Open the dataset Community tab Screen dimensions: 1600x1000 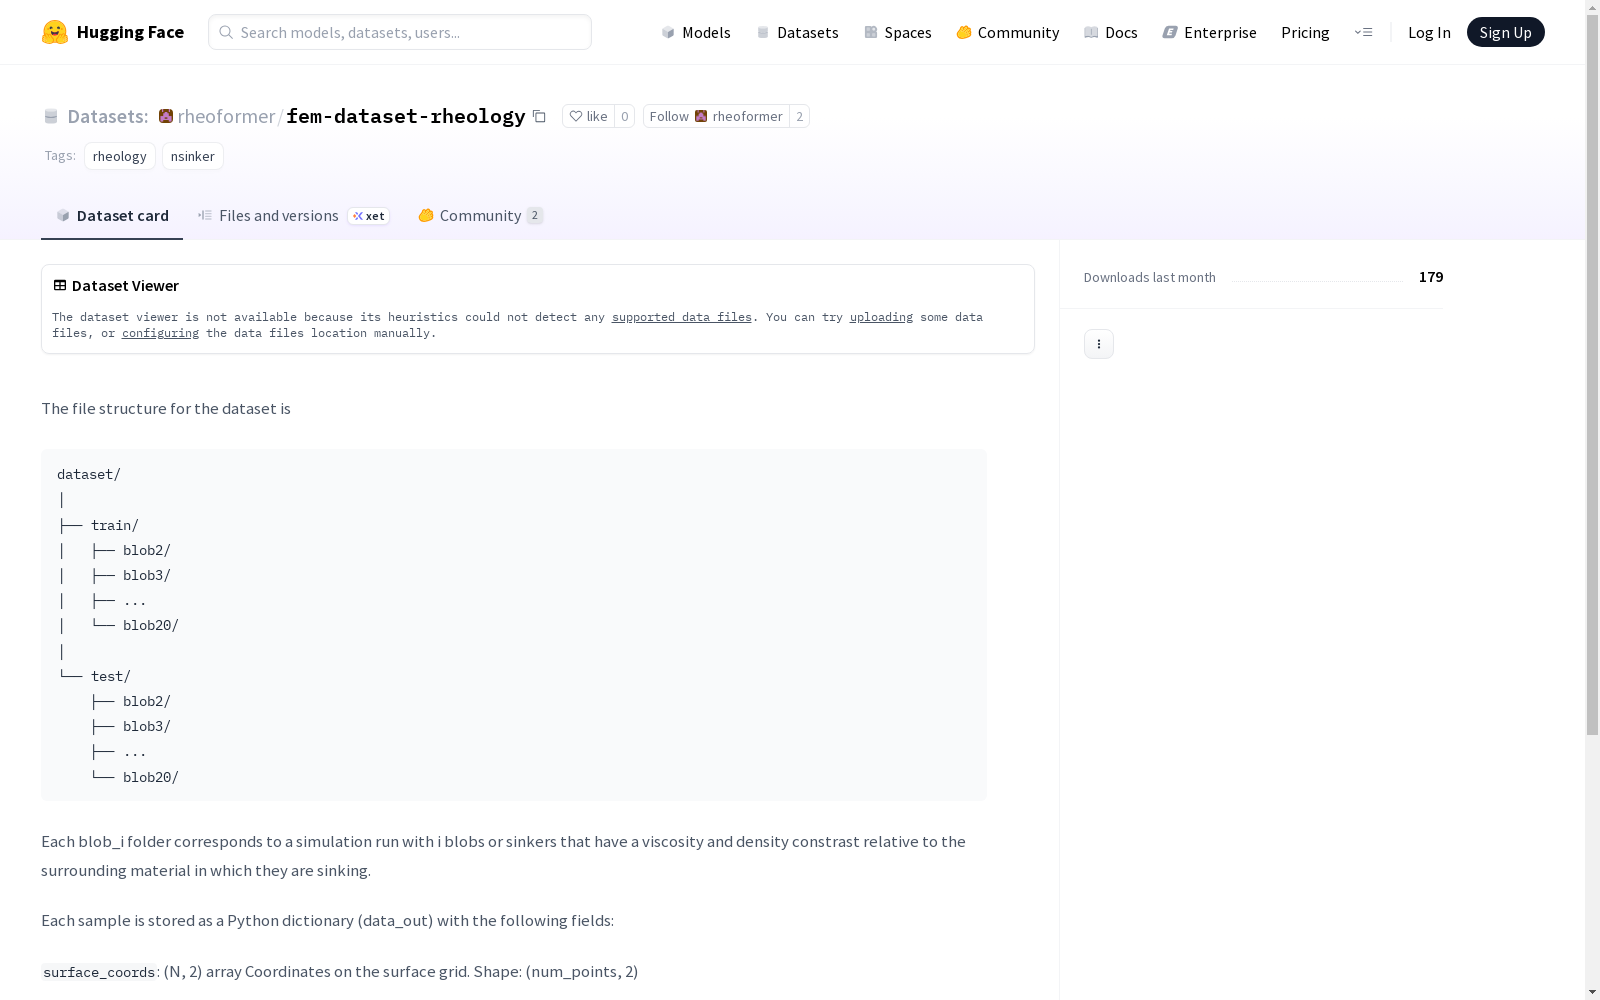coord(480,216)
